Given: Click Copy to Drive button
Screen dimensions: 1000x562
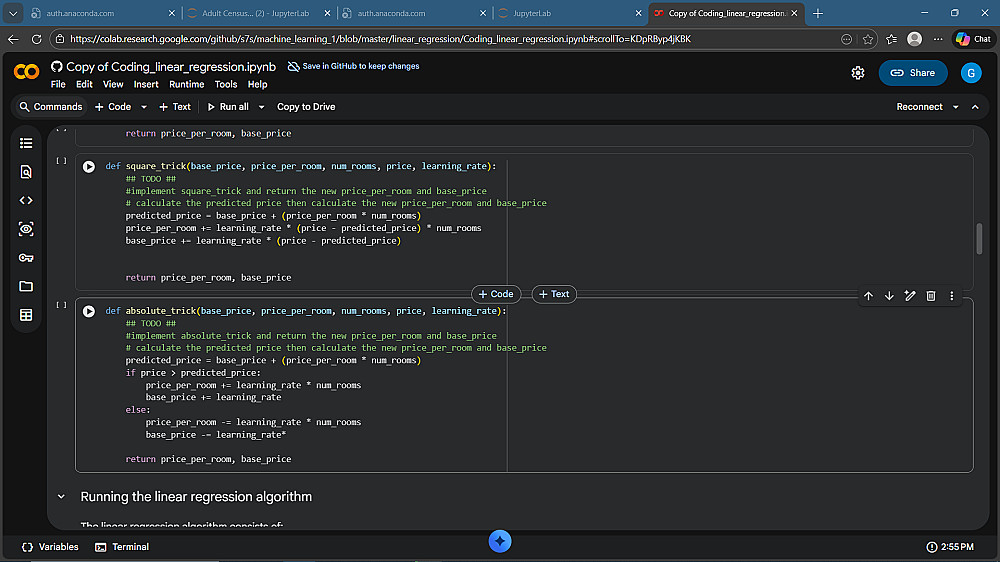Looking at the screenshot, I should [306, 107].
